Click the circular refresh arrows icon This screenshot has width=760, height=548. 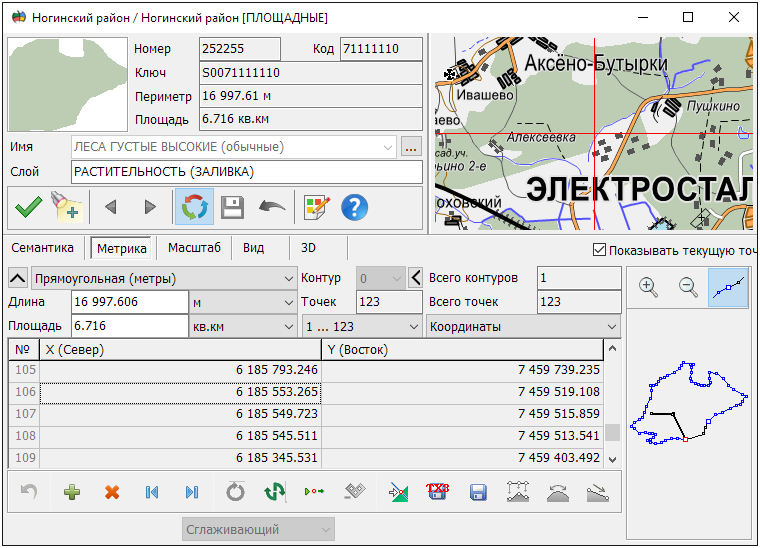click(193, 207)
